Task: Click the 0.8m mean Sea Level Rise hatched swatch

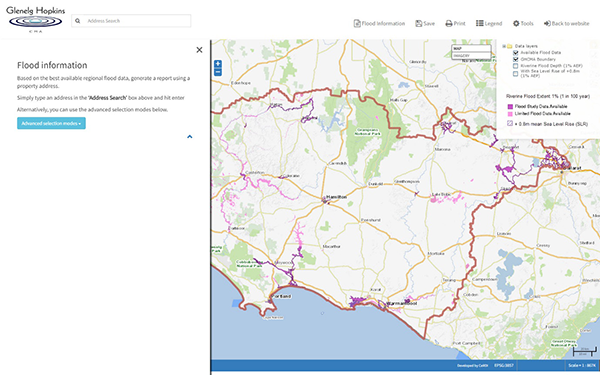Action: [x=510, y=124]
